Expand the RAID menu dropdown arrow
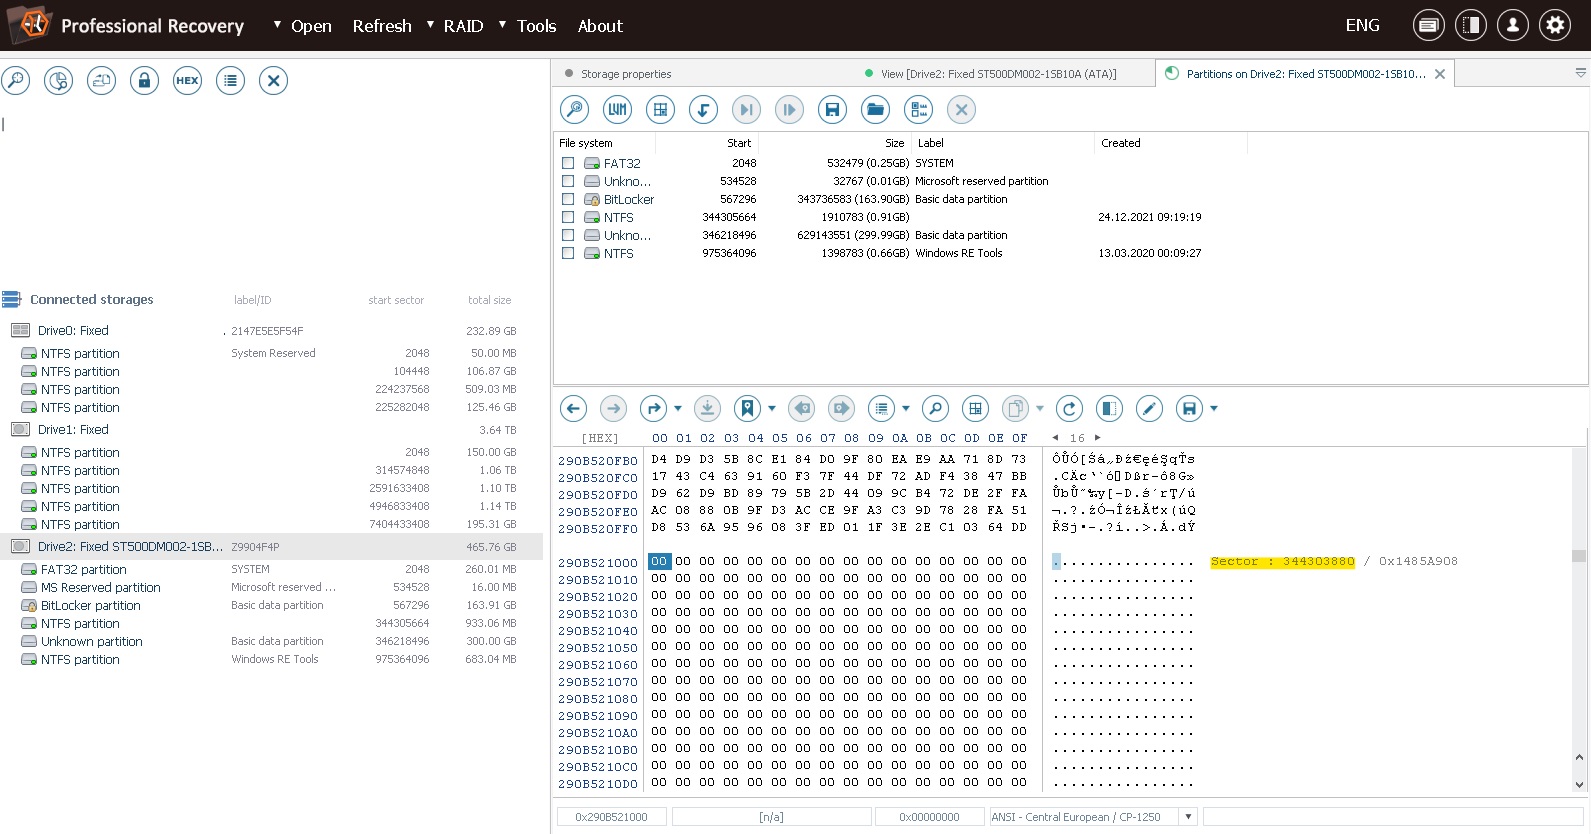 point(430,25)
